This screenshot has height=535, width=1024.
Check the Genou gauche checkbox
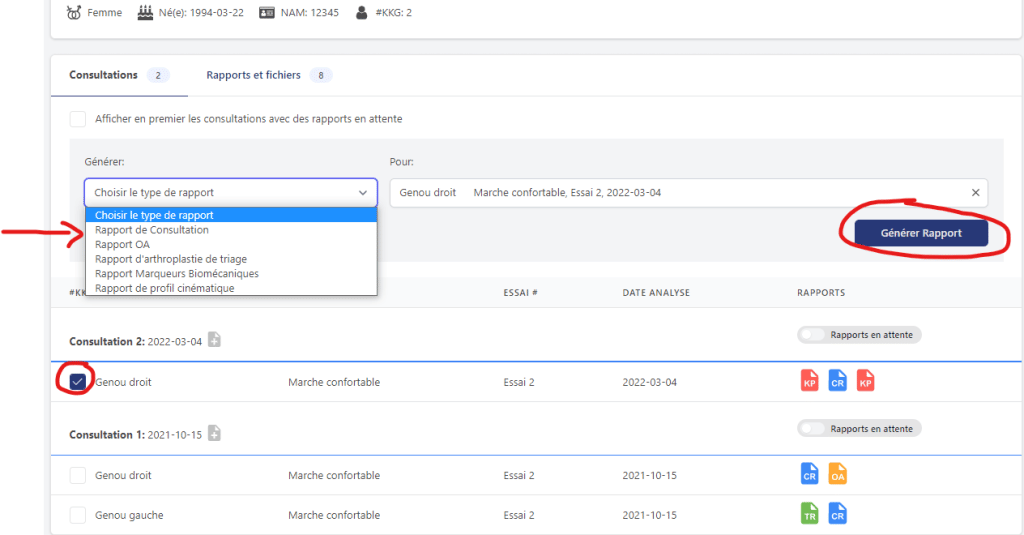(78, 515)
